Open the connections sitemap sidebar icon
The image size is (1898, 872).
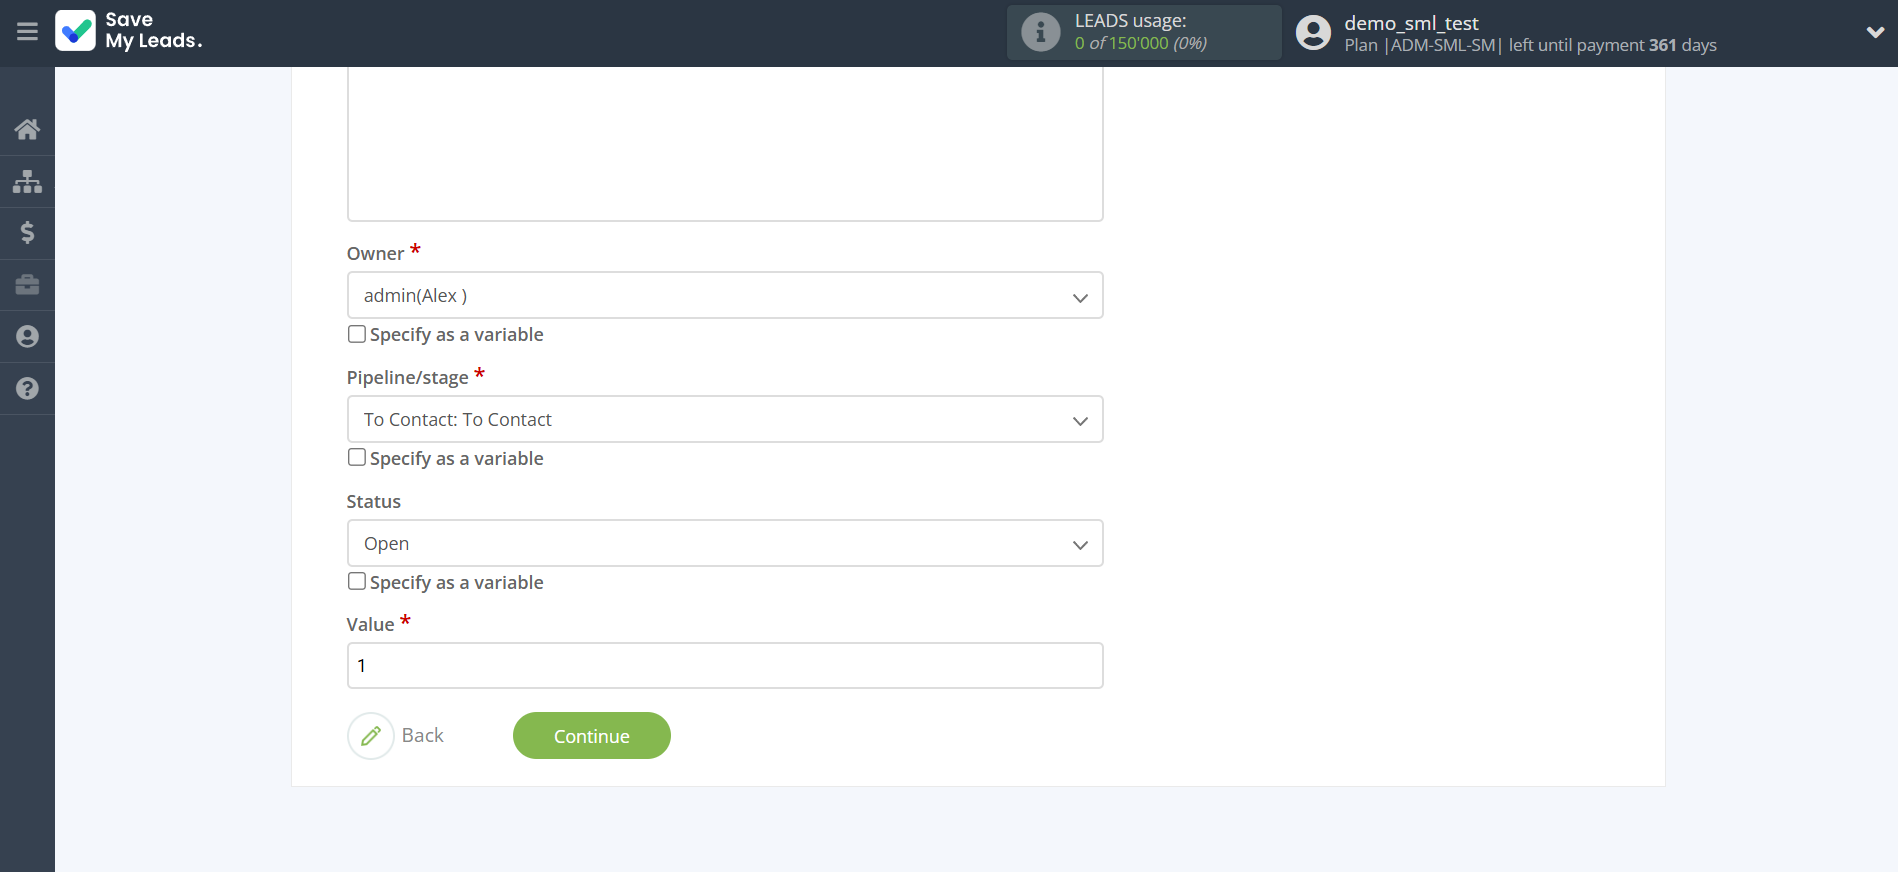click(27, 181)
